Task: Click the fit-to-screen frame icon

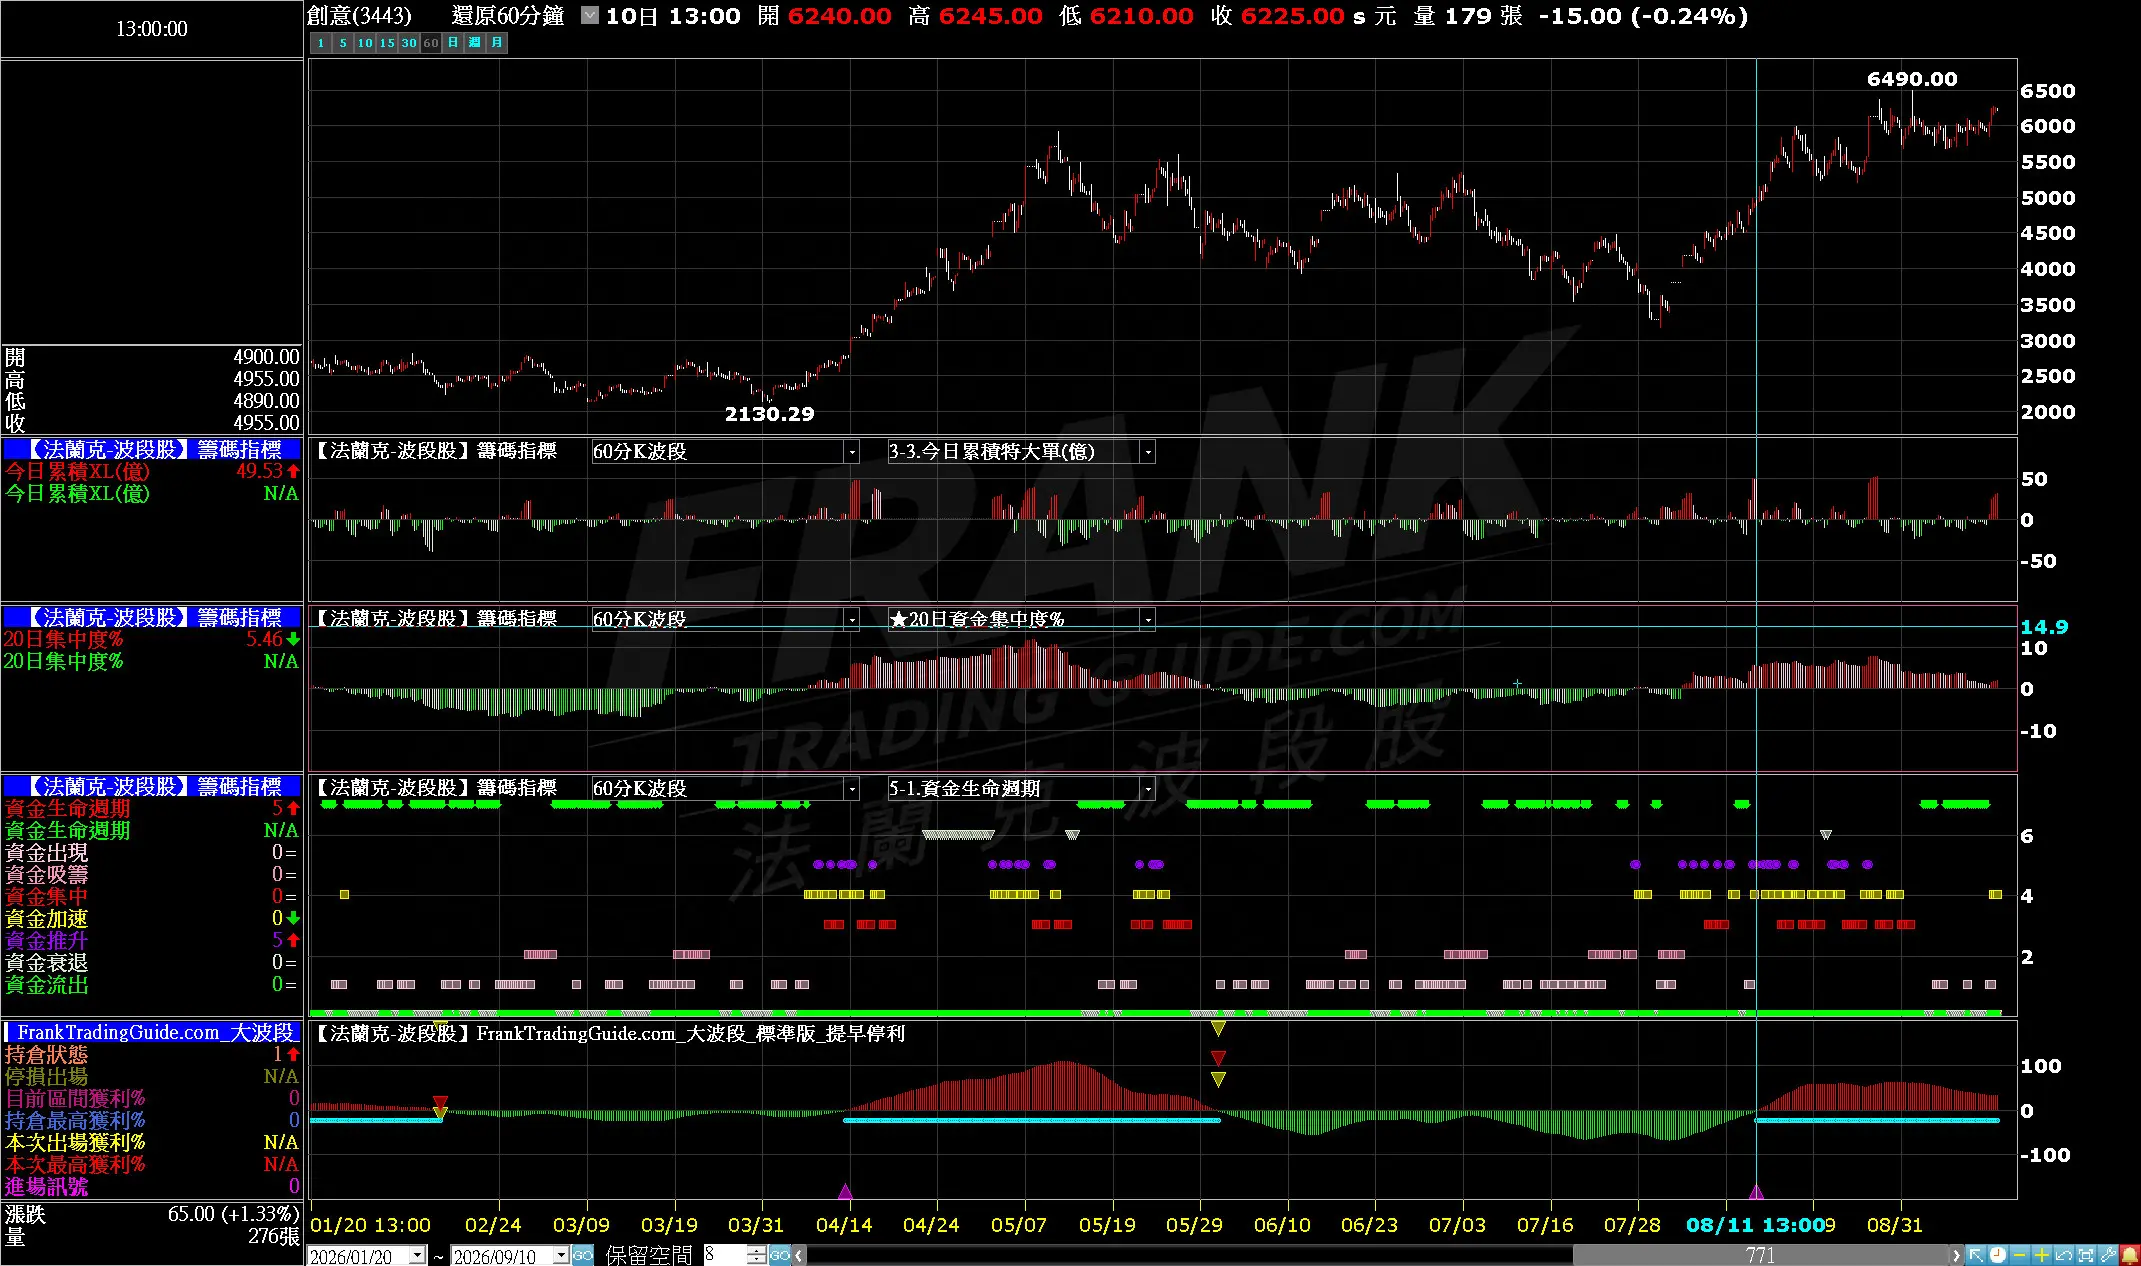Action: tap(2086, 1255)
